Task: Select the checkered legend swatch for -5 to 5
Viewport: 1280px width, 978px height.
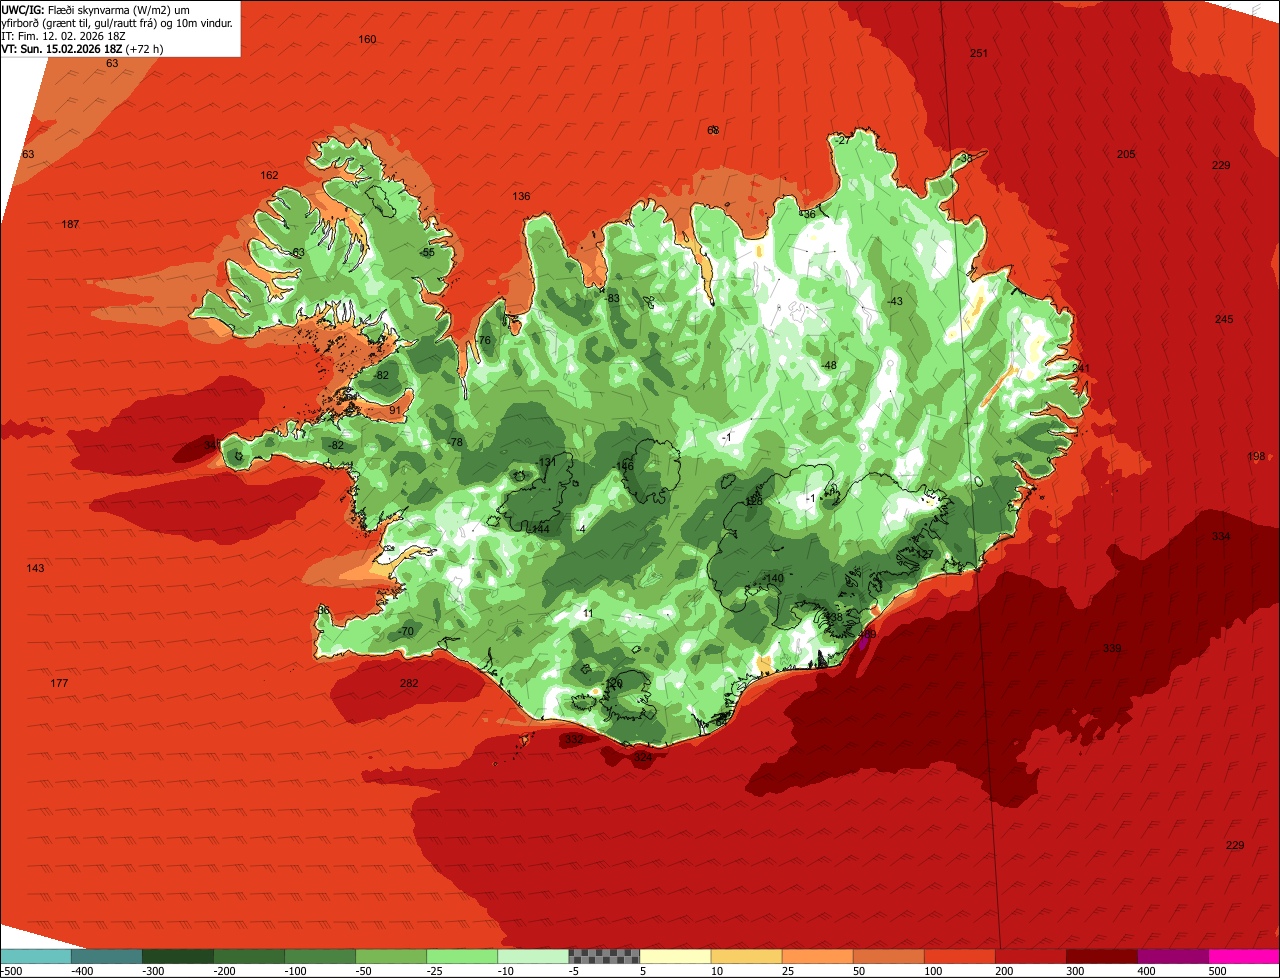Action: pyautogui.click(x=604, y=956)
